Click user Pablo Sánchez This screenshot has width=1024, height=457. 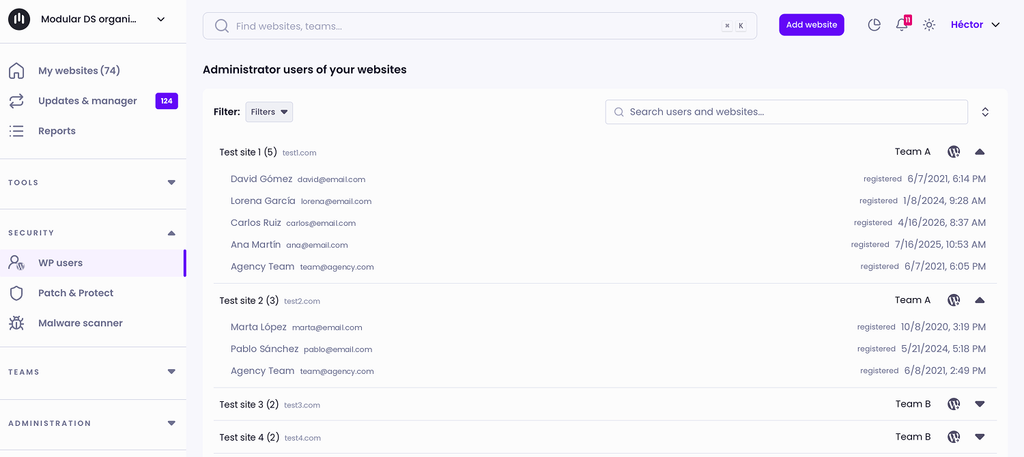[x=264, y=349]
